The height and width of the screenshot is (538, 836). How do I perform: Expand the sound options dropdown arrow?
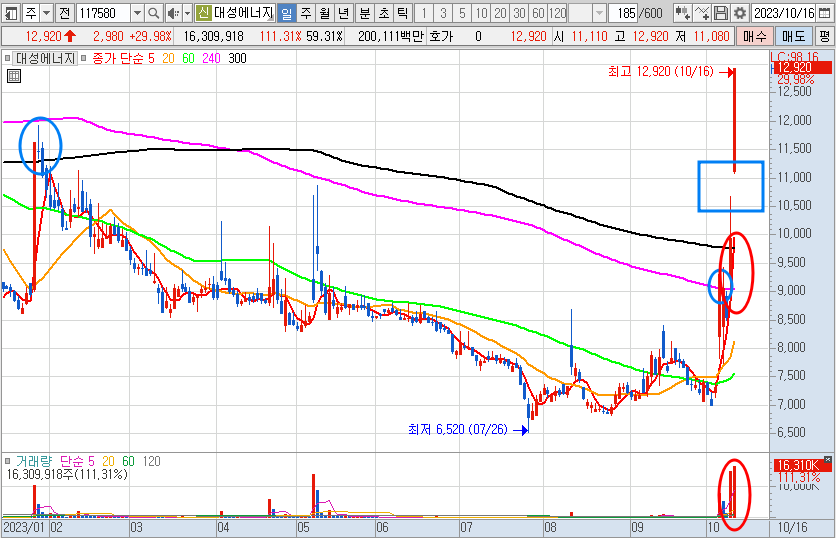187,13
